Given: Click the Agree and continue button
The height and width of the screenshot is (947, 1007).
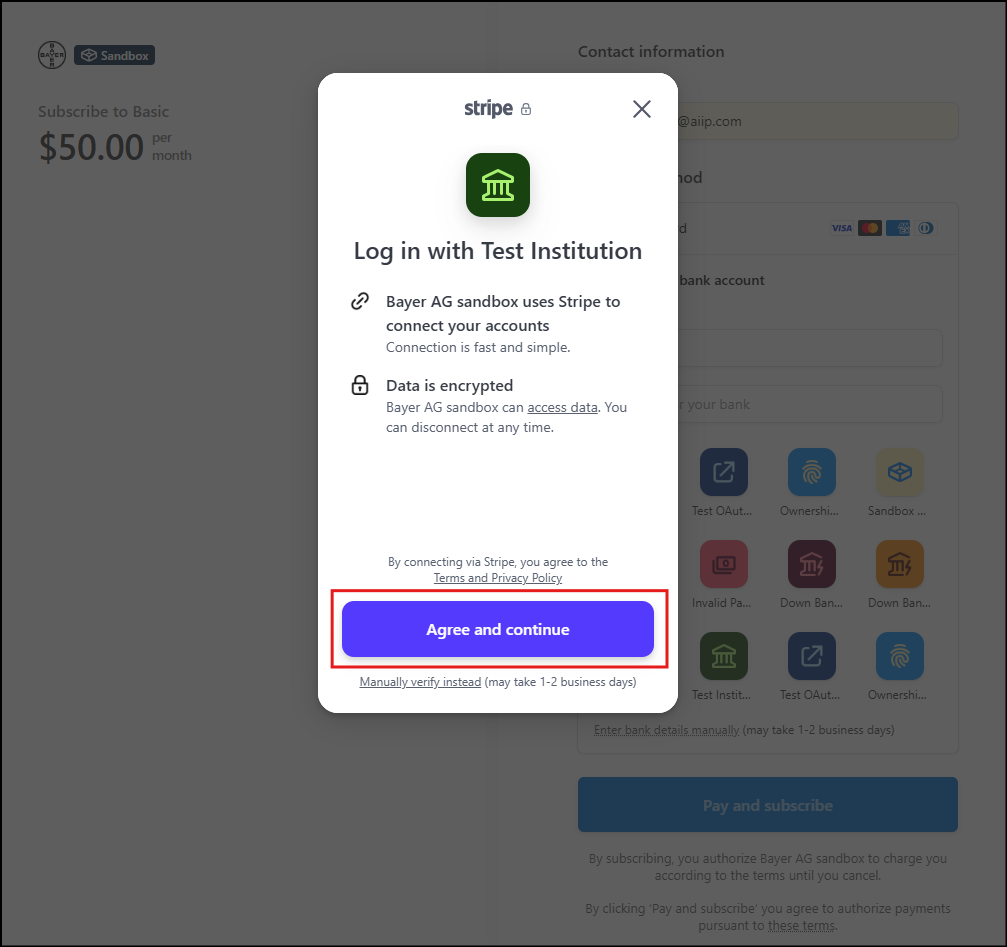Looking at the screenshot, I should tap(498, 629).
